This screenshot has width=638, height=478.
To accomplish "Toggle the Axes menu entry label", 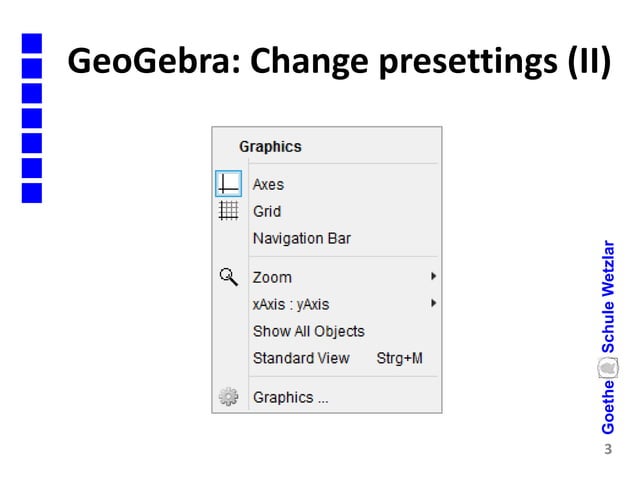I will [x=268, y=184].
